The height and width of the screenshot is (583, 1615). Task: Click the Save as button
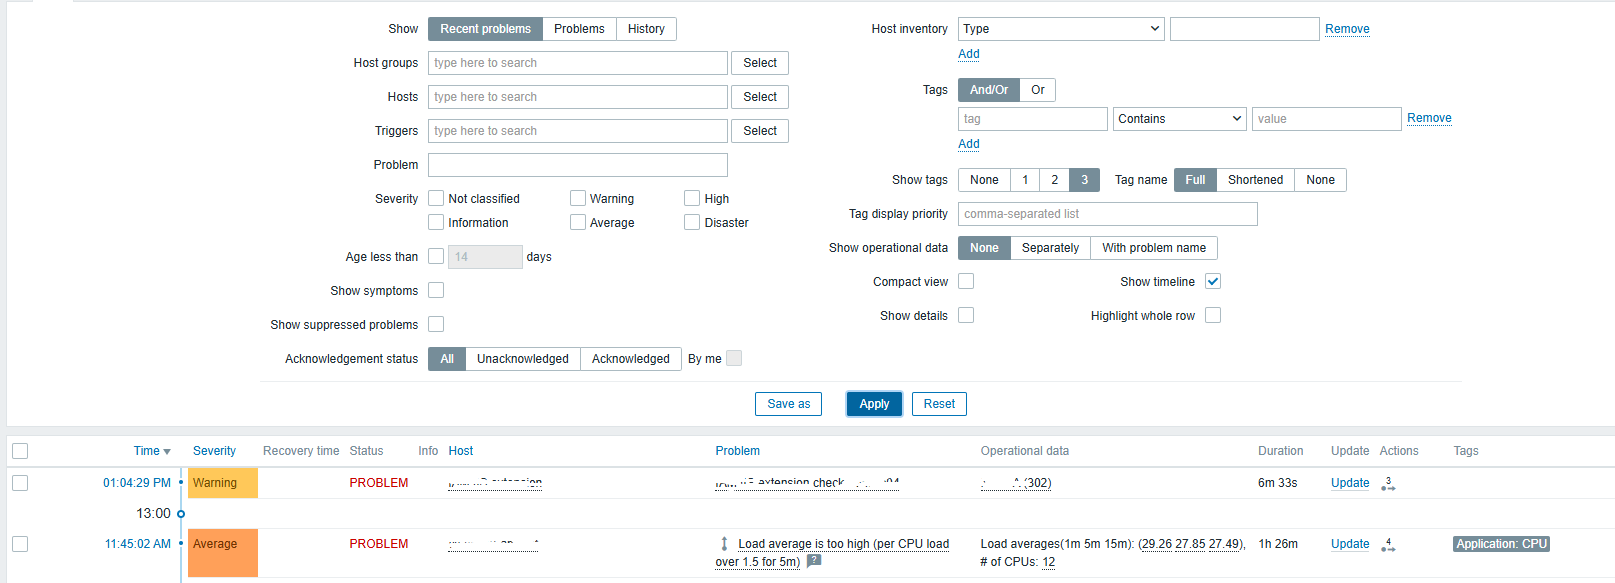point(788,404)
